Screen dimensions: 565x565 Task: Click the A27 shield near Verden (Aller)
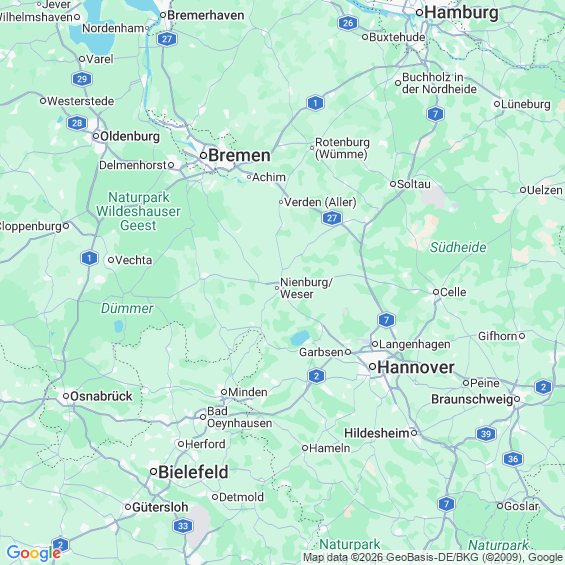[332, 218]
